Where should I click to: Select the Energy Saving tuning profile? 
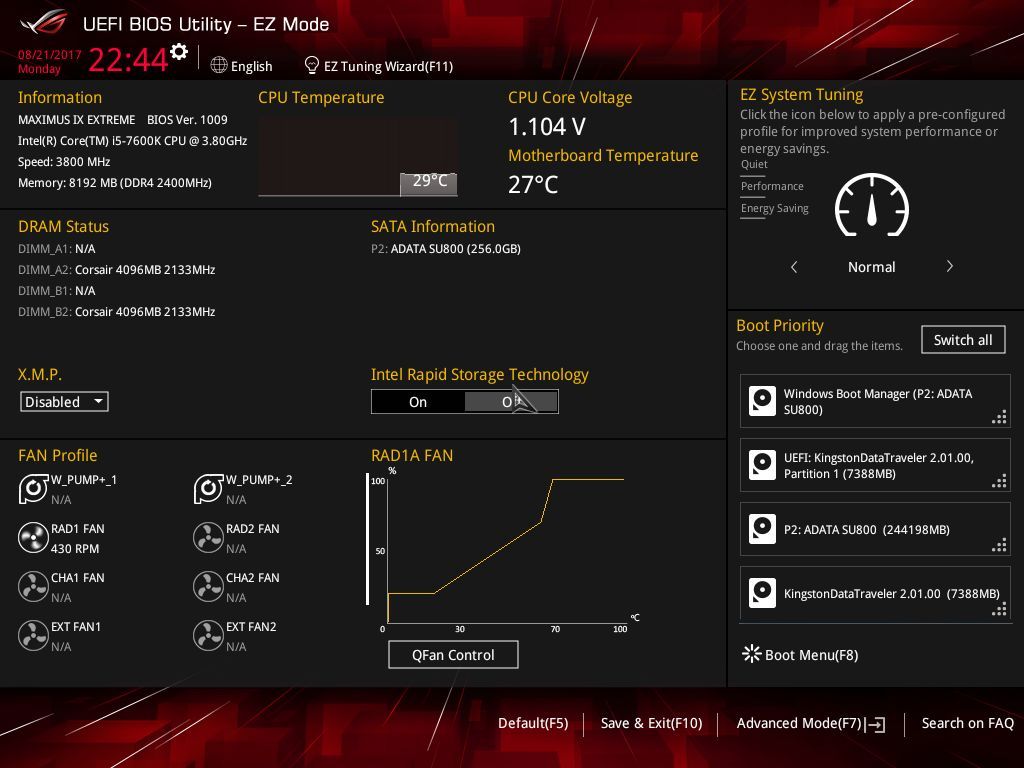(x=775, y=208)
